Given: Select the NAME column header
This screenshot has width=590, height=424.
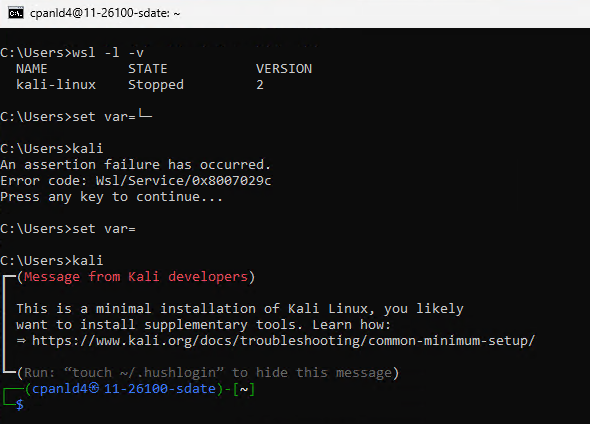Looking at the screenshot, I should tap(32, 69).
